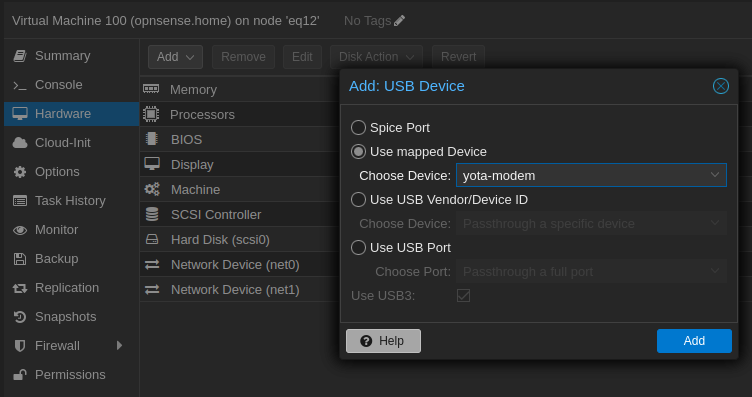Screen dimensions: 752x397
Task: Click the Help button in dialog
Action: [383, 341]
